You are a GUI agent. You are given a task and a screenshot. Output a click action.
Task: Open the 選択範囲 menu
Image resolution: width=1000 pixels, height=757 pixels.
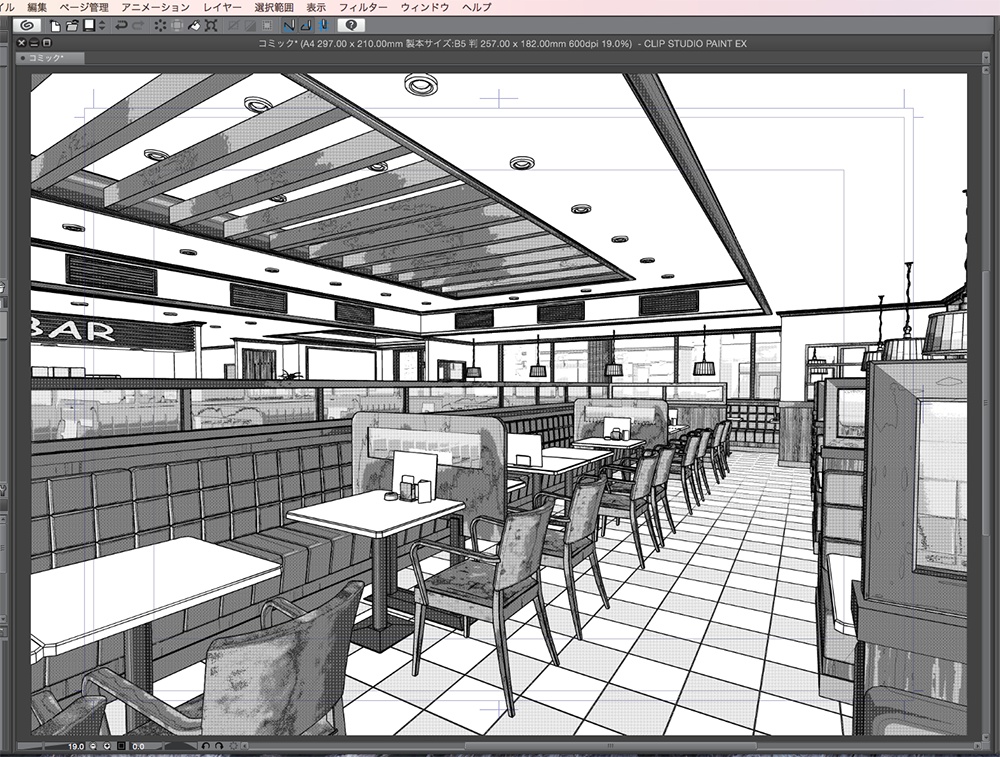[x=274, y=8]
